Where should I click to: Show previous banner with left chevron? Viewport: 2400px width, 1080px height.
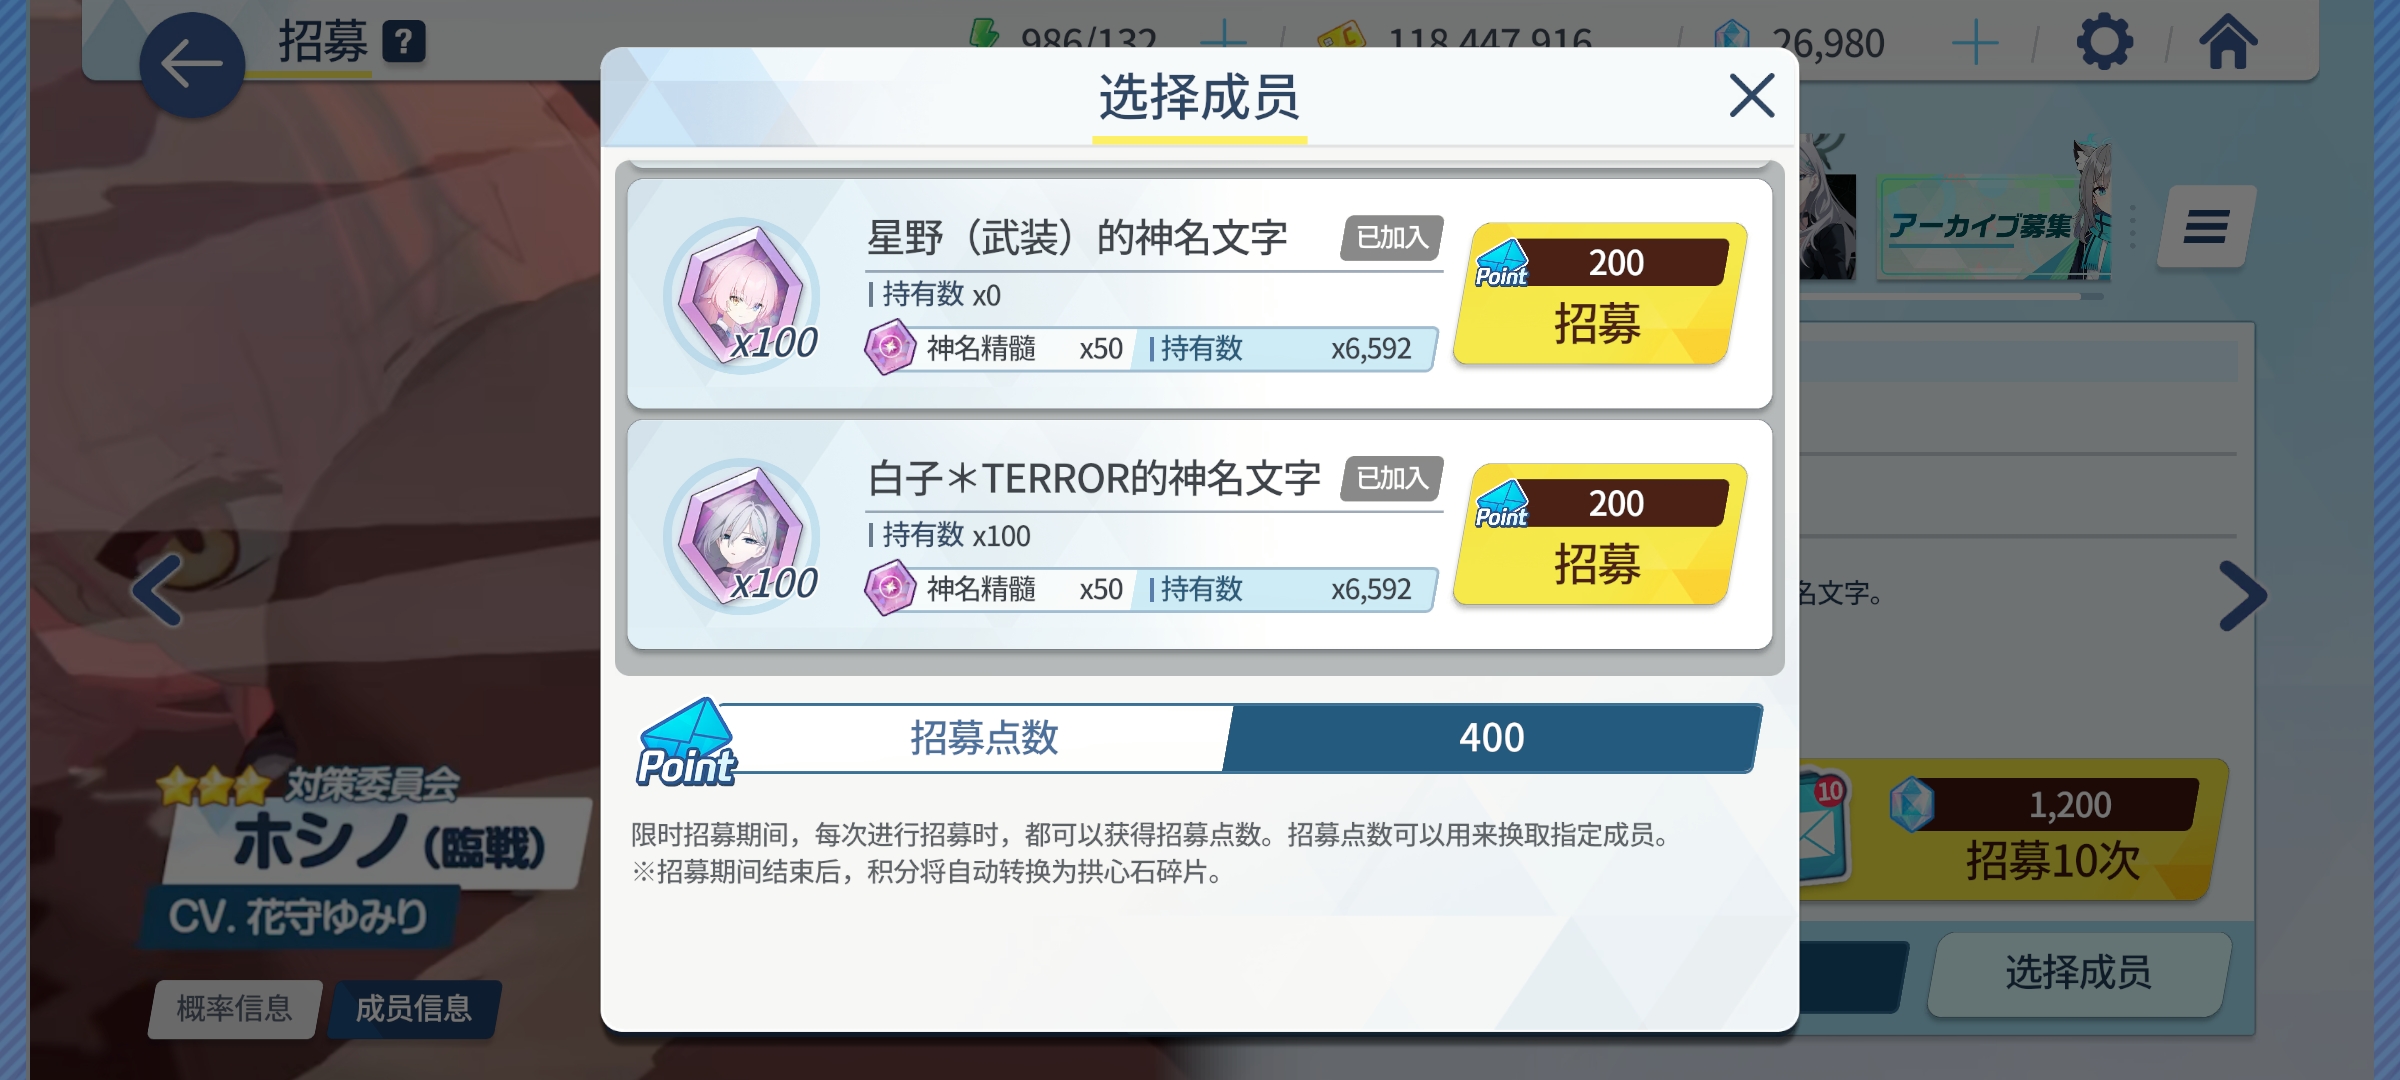[x=157, y=591]
